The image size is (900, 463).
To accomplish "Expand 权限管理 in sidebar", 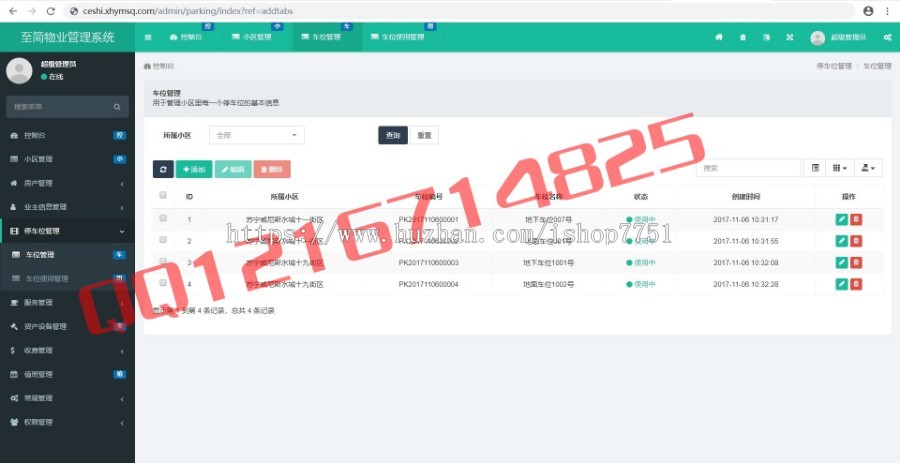I will click(67, 422).
